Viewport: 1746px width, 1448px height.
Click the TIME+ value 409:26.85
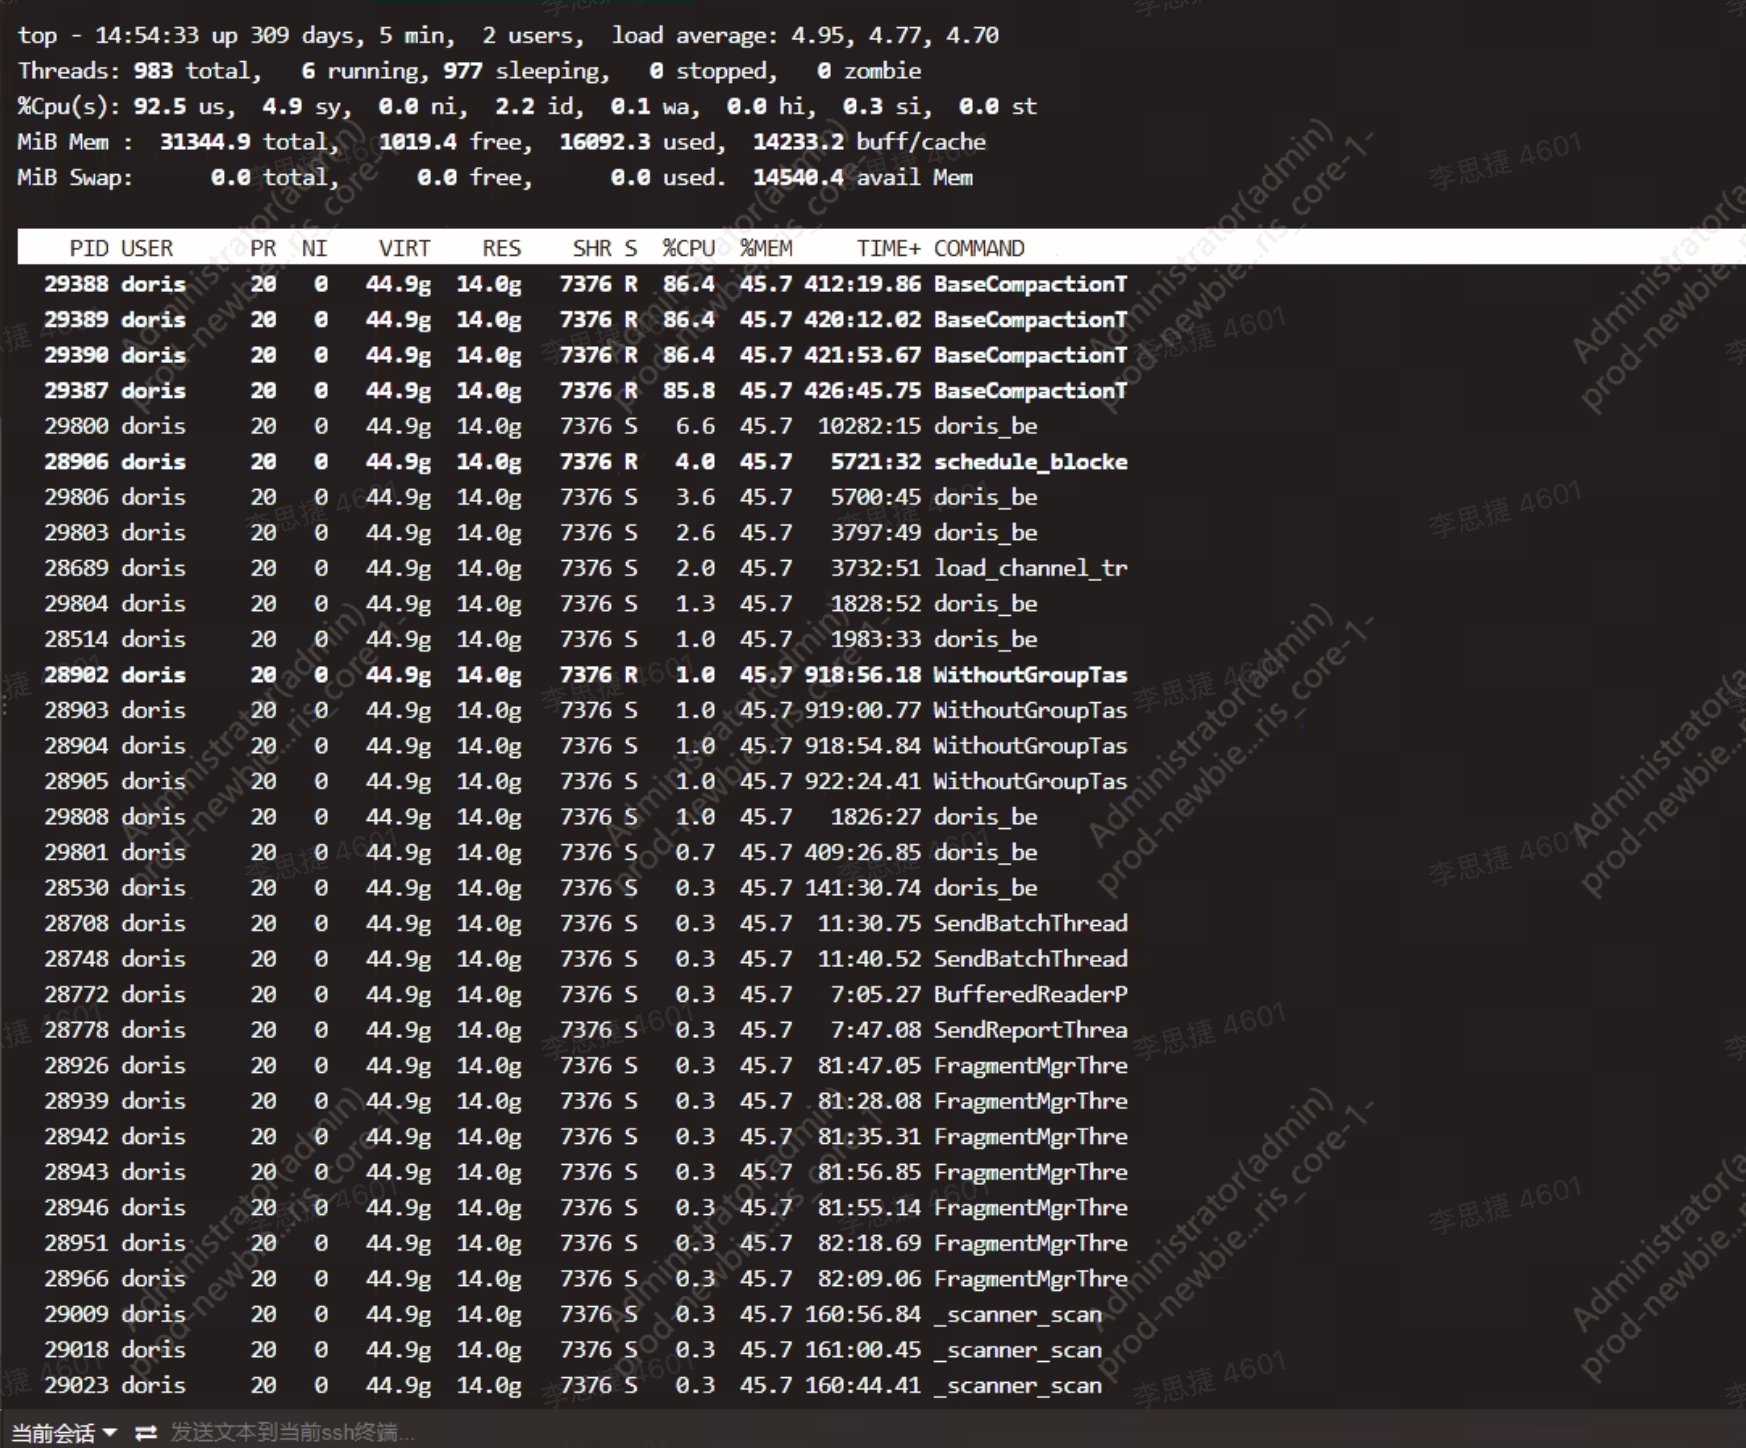pyautogui.click(x=863, y=852)
